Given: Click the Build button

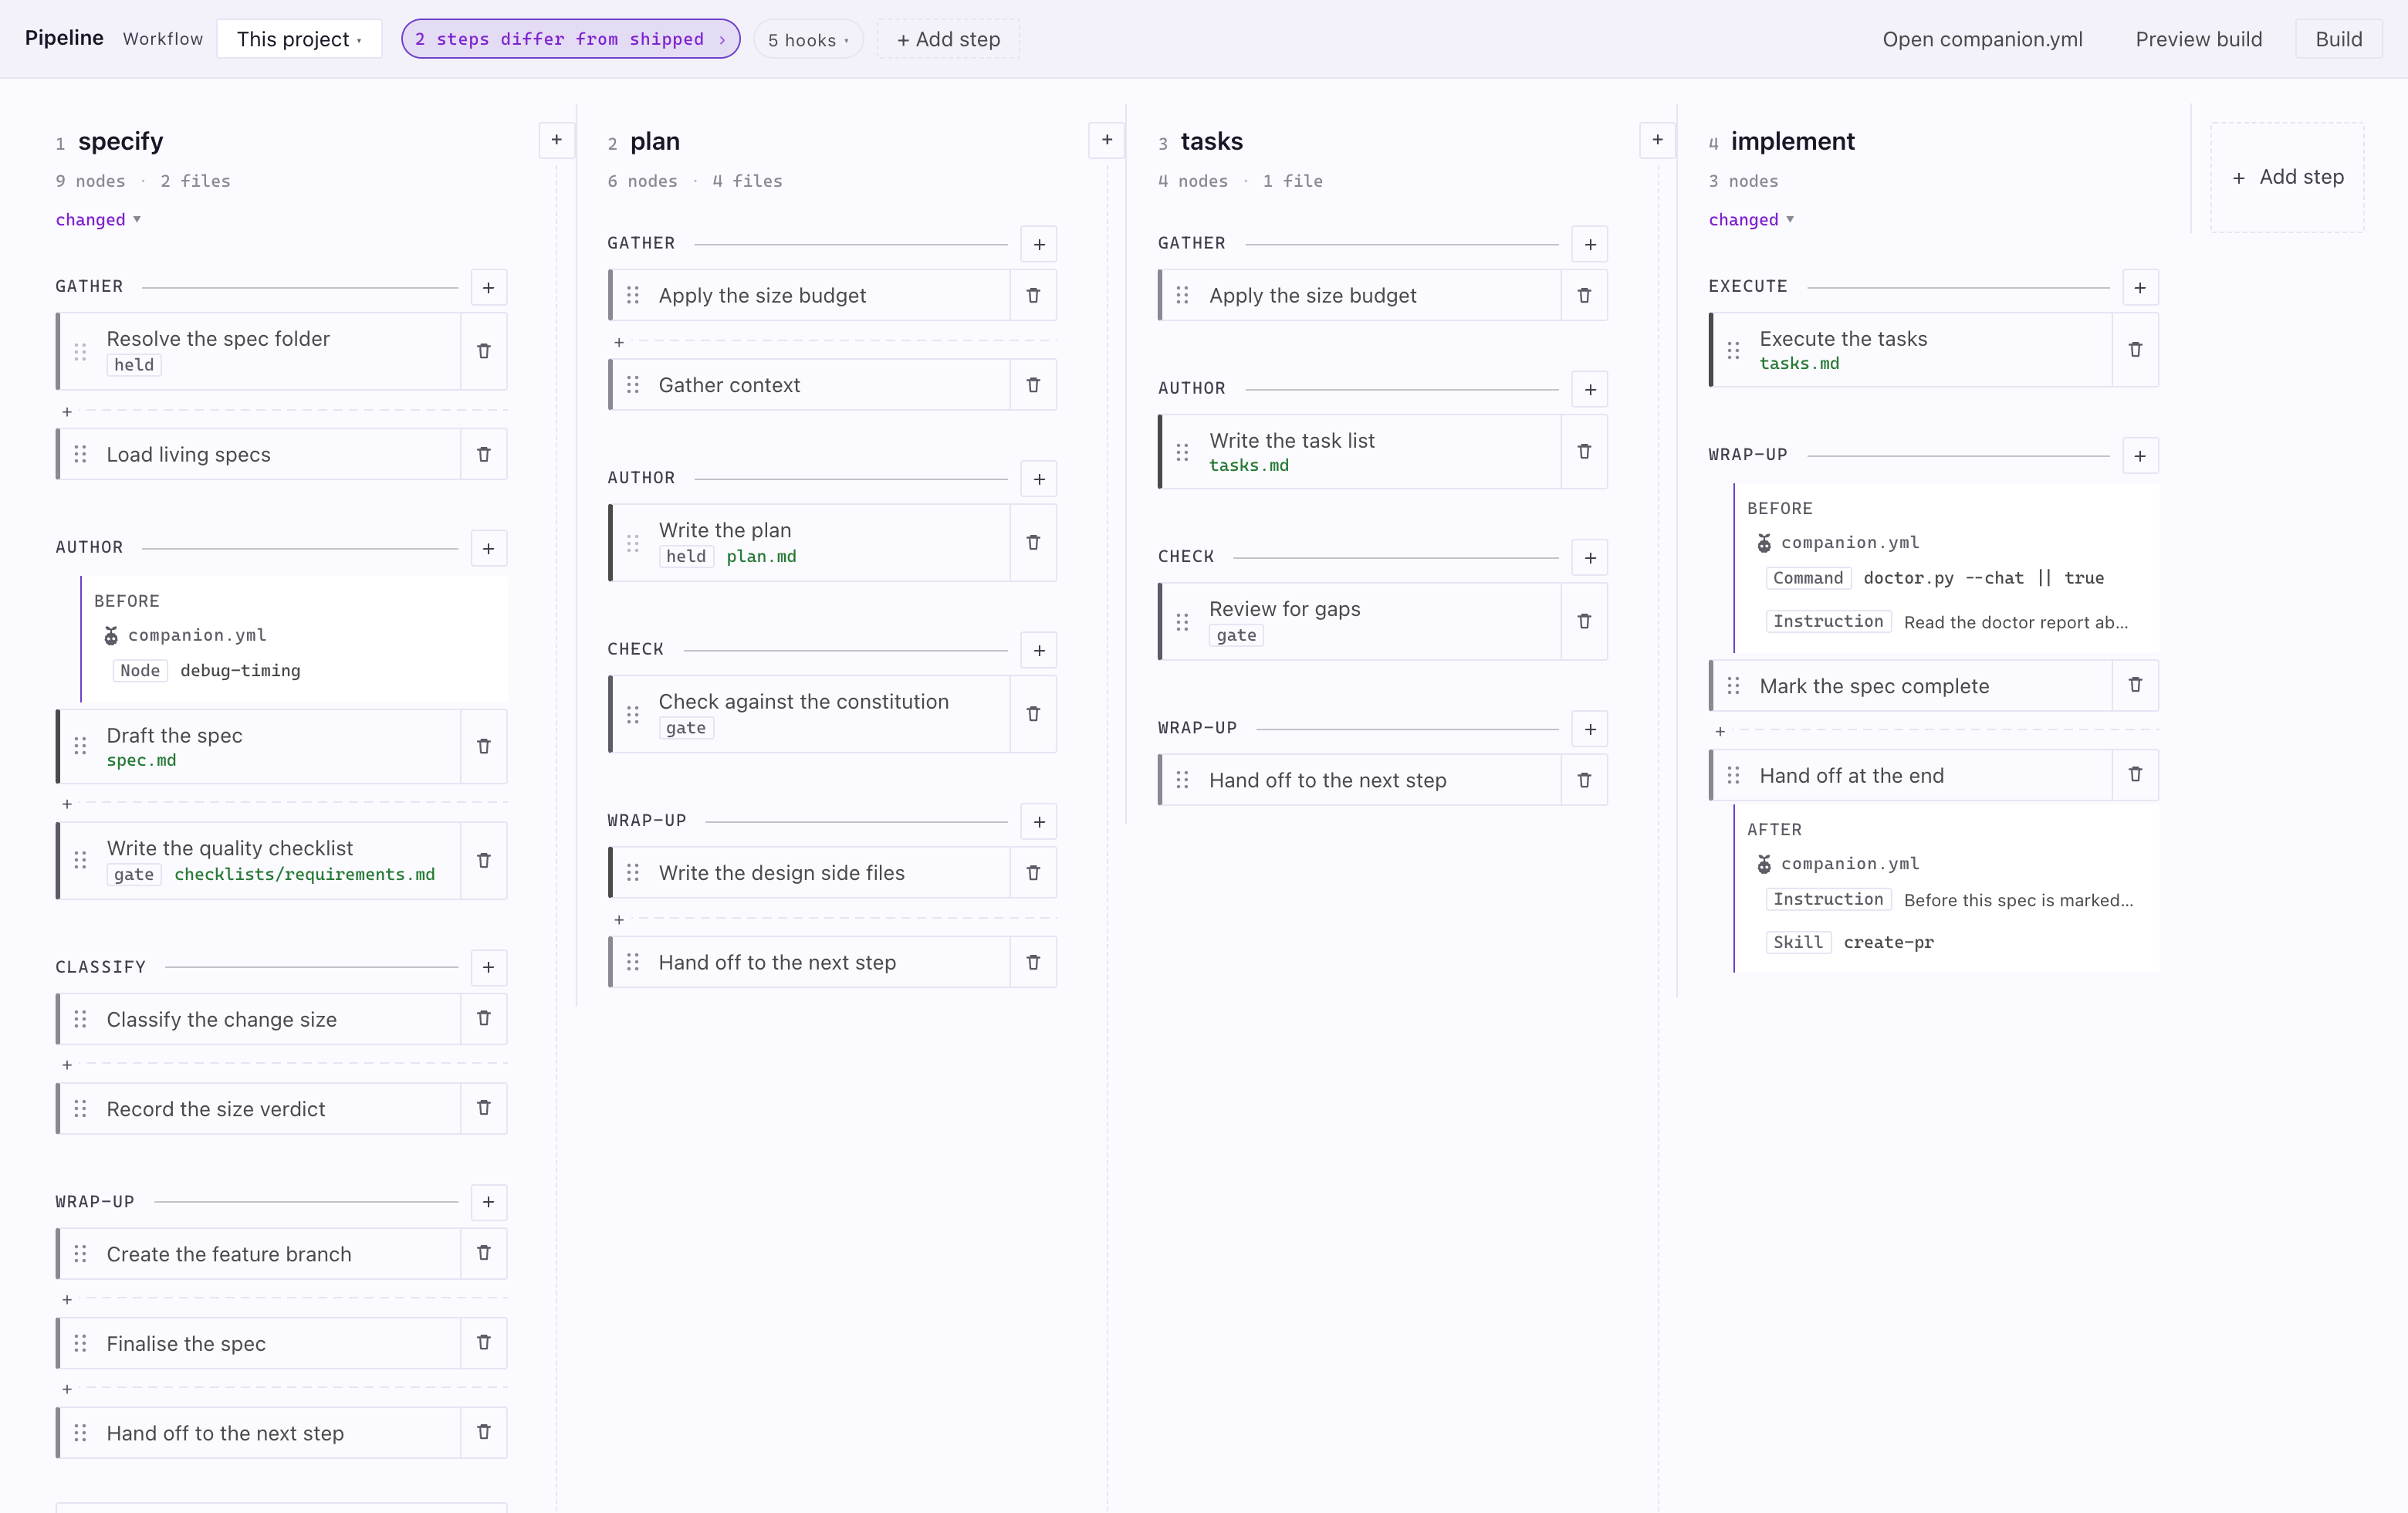Looking at the screenshot, I should tap(2338, 39).
